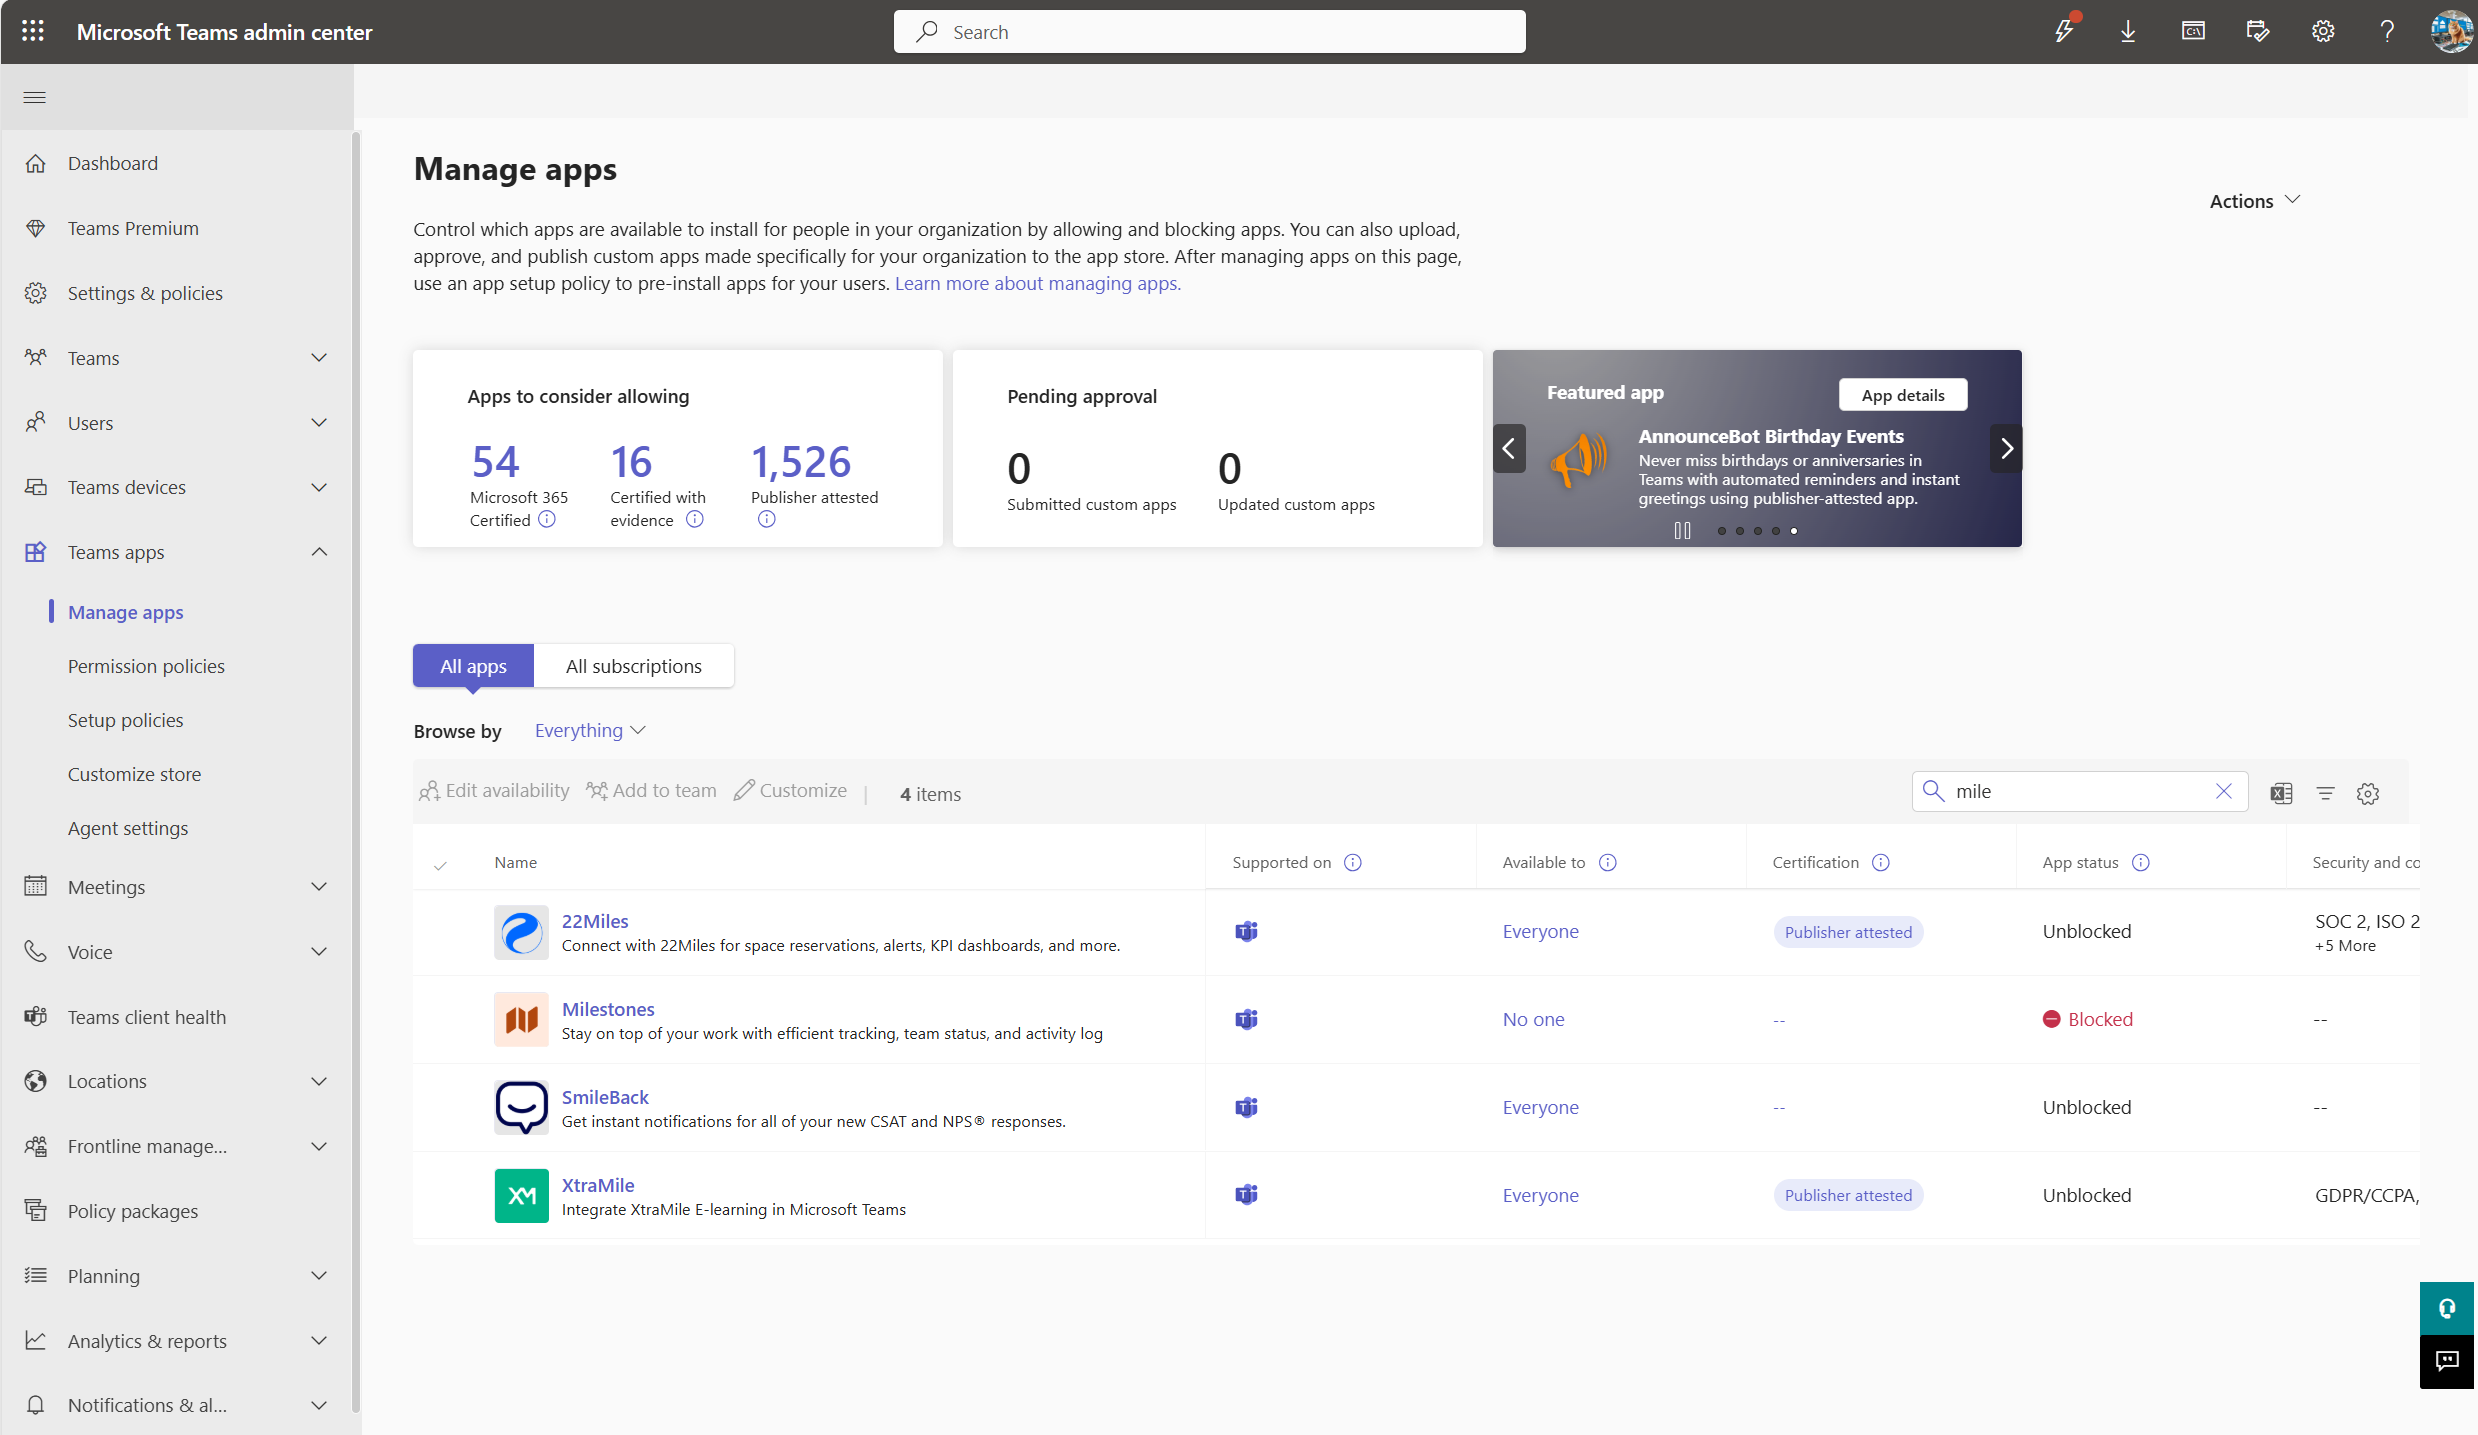Open the downloads icon in header
The height and width of the screenshot is (1435, 2478).
click(x=2128, y=32)
